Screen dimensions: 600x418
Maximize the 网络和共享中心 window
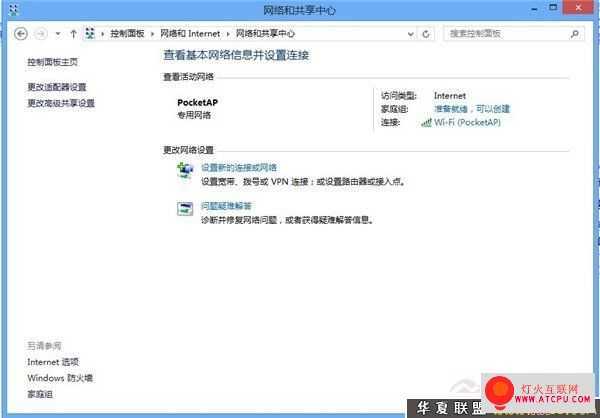coord(553,8)
